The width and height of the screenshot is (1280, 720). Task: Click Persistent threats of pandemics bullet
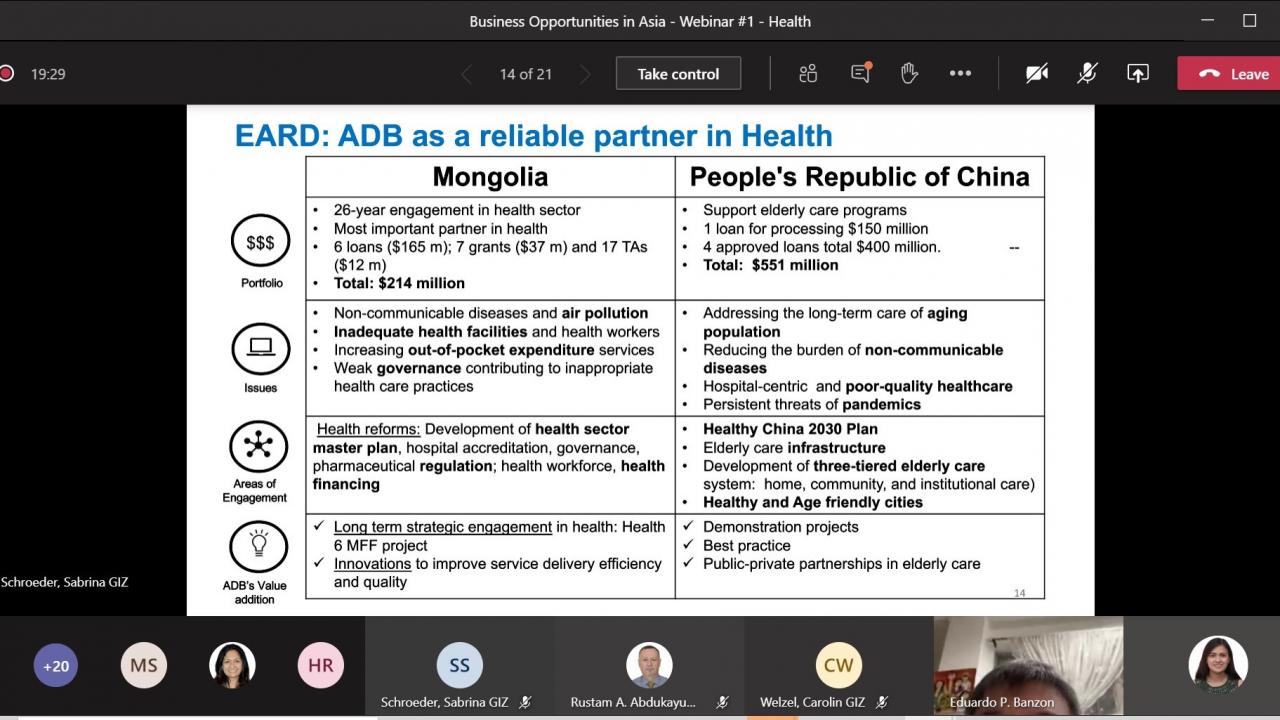click(x=811, y=404)
